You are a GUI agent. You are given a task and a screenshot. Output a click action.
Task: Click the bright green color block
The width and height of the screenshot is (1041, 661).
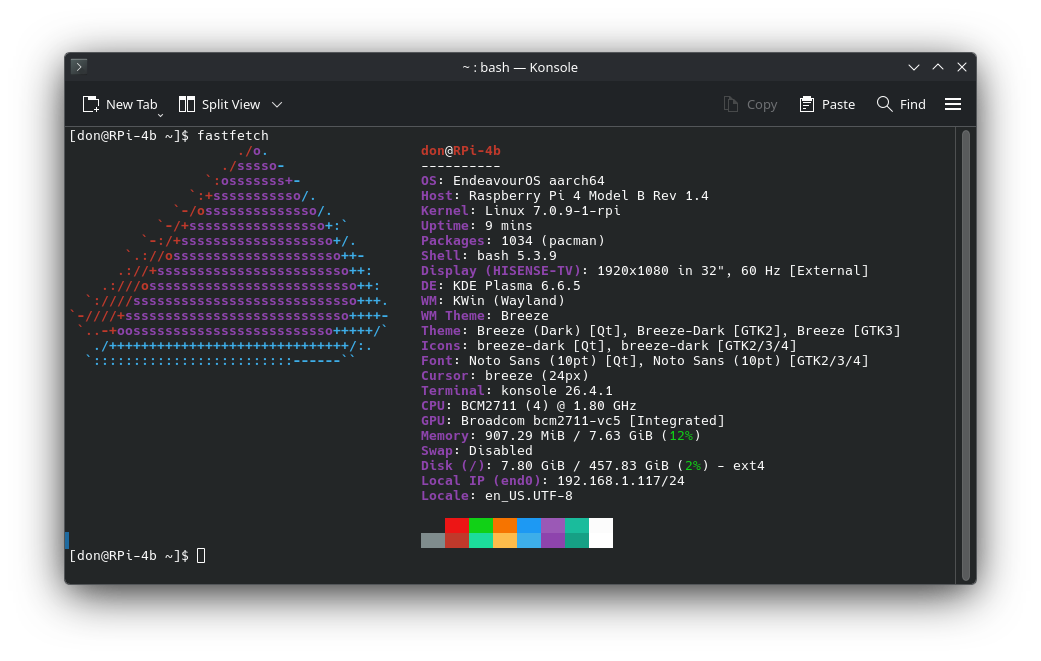pos(481,526)
